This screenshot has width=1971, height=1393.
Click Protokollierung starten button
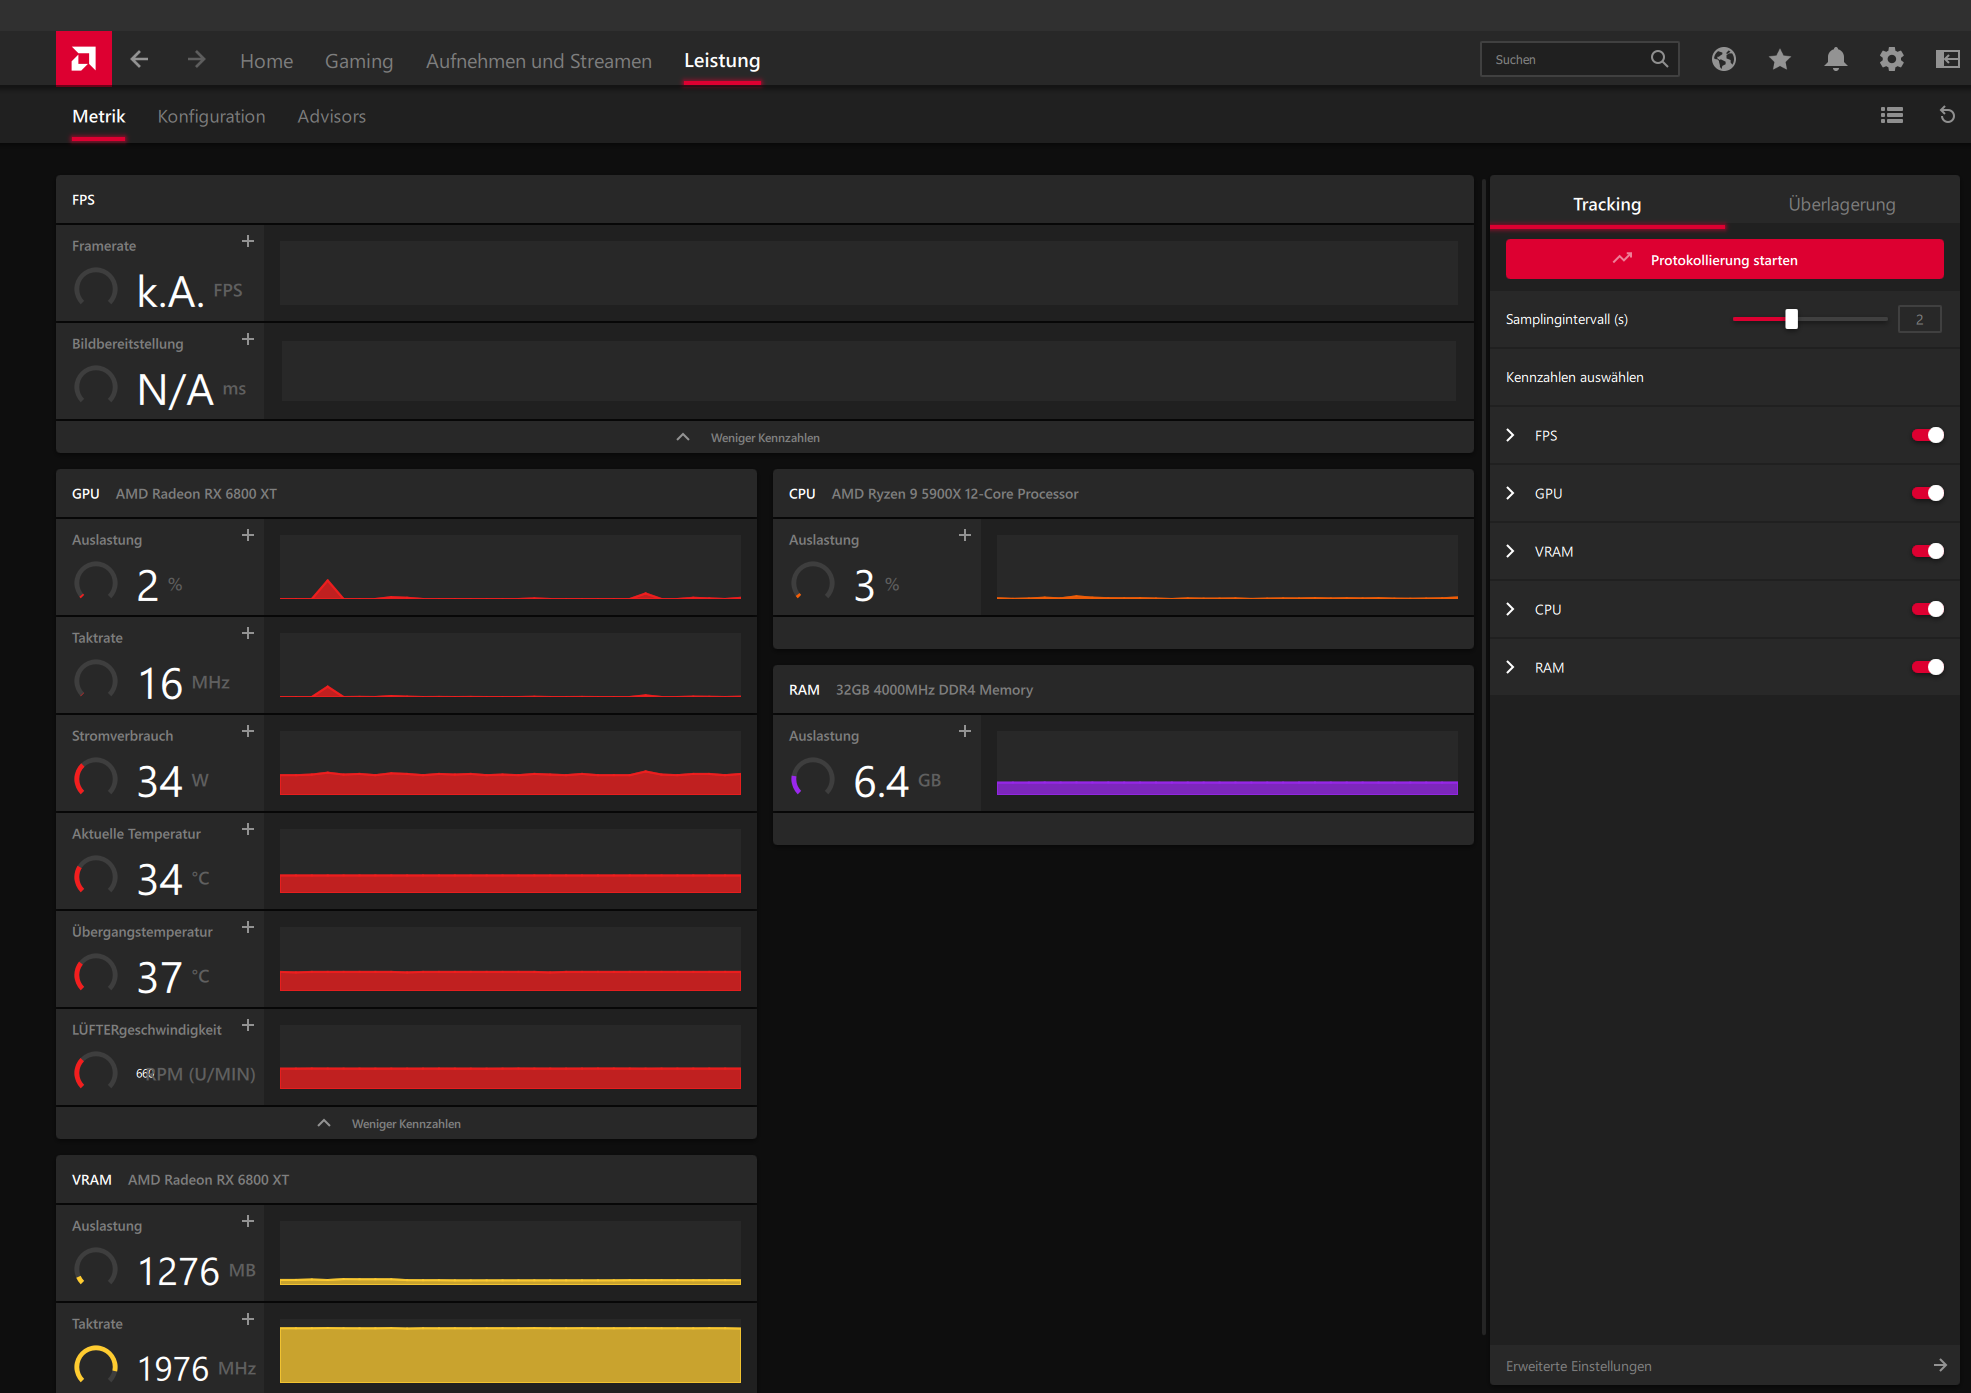[x=1724, y=260]
